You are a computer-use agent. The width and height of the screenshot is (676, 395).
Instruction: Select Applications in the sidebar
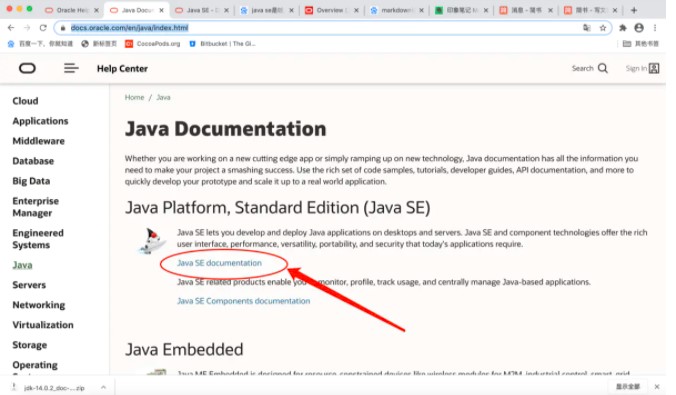click(x=41, y=121)
